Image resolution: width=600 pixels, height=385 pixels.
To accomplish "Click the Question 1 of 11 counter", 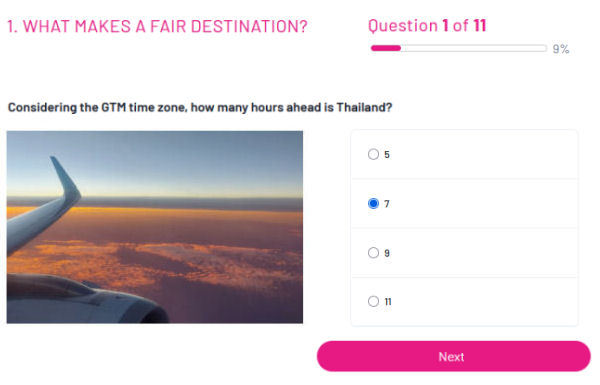I will tap(427, 26).
